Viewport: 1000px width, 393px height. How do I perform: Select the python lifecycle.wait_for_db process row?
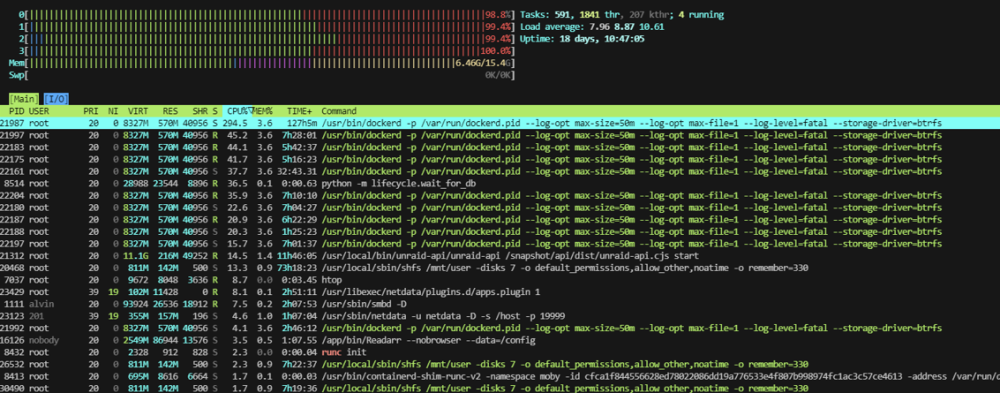click(500, 183)
